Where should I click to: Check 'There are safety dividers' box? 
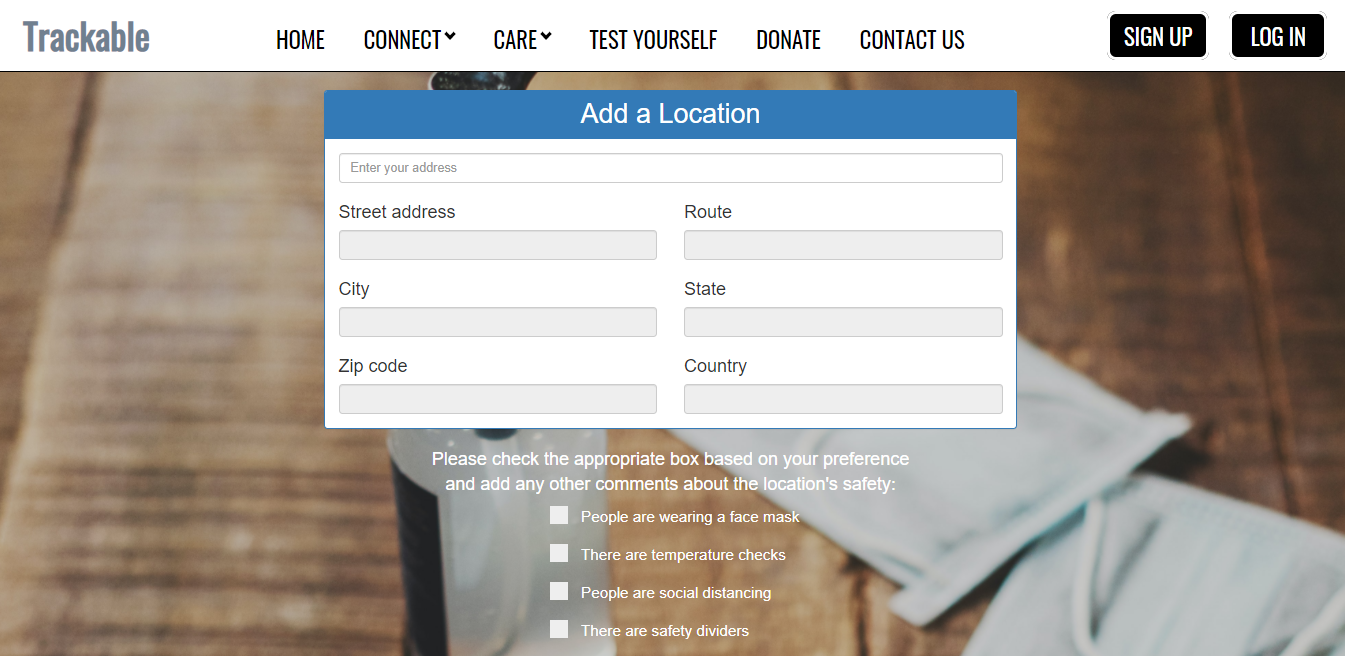pyautogui.click(x=559, y=629)
